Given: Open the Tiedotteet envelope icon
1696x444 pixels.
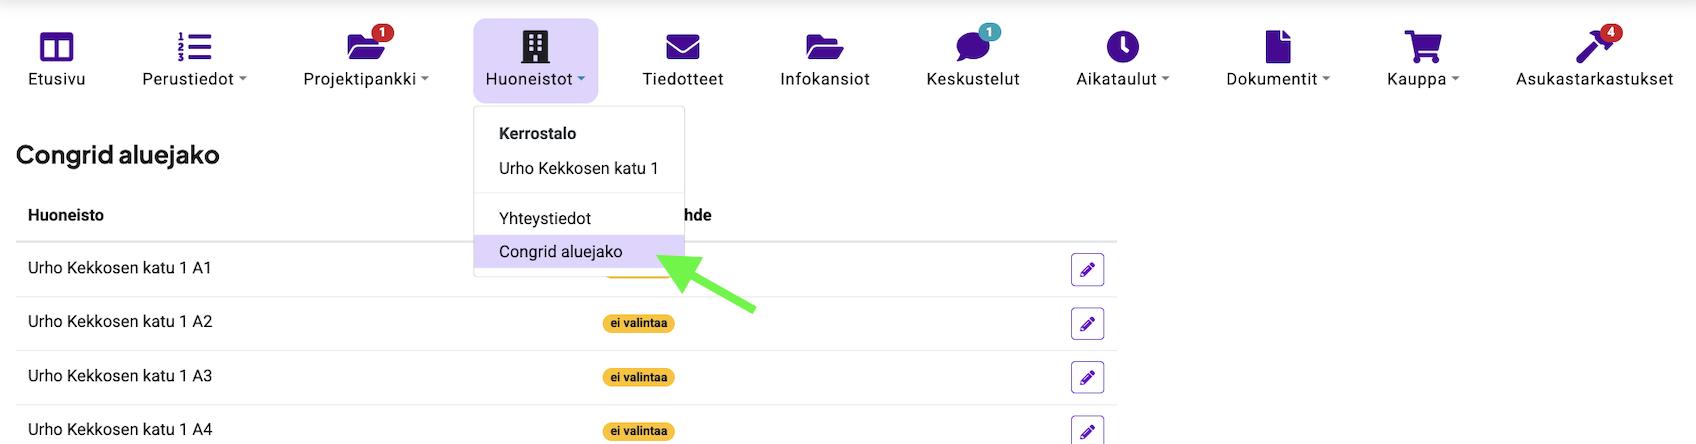Looking at the screenshot, I should 682,48.
